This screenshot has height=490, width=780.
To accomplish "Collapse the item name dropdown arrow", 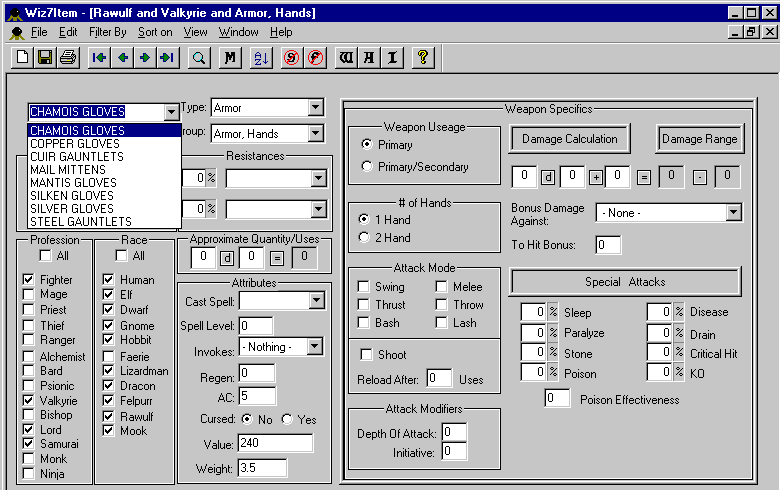I will [171, 112].
